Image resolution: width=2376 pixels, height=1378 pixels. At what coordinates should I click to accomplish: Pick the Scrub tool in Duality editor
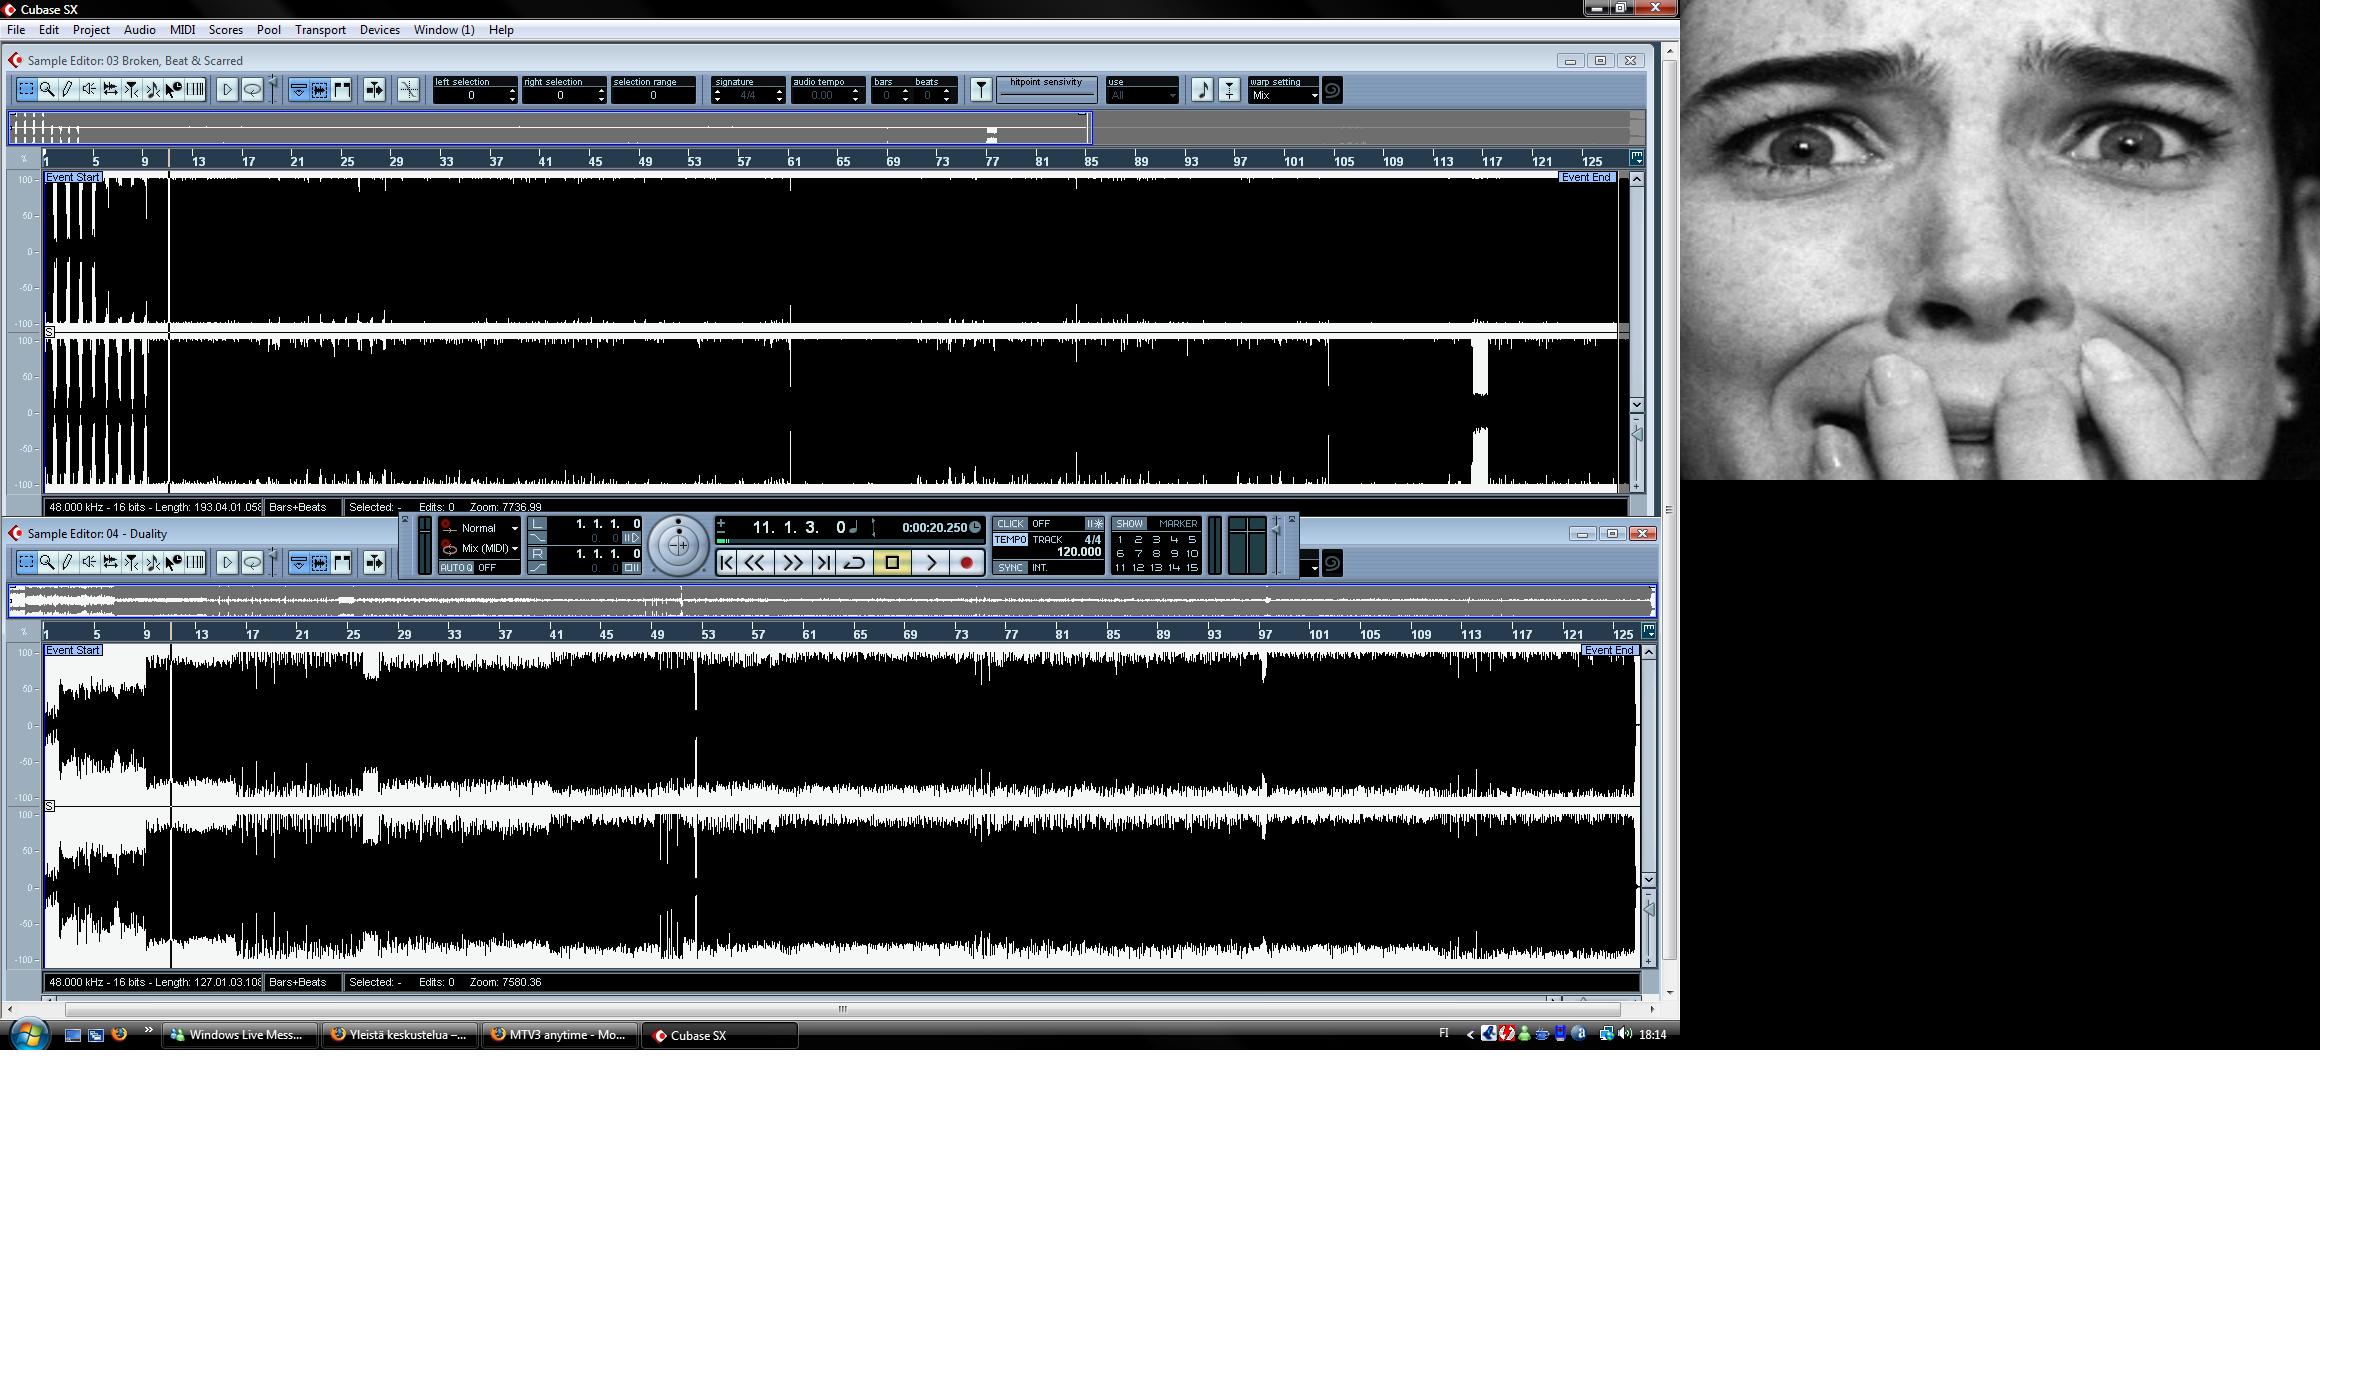click(89, 563)
